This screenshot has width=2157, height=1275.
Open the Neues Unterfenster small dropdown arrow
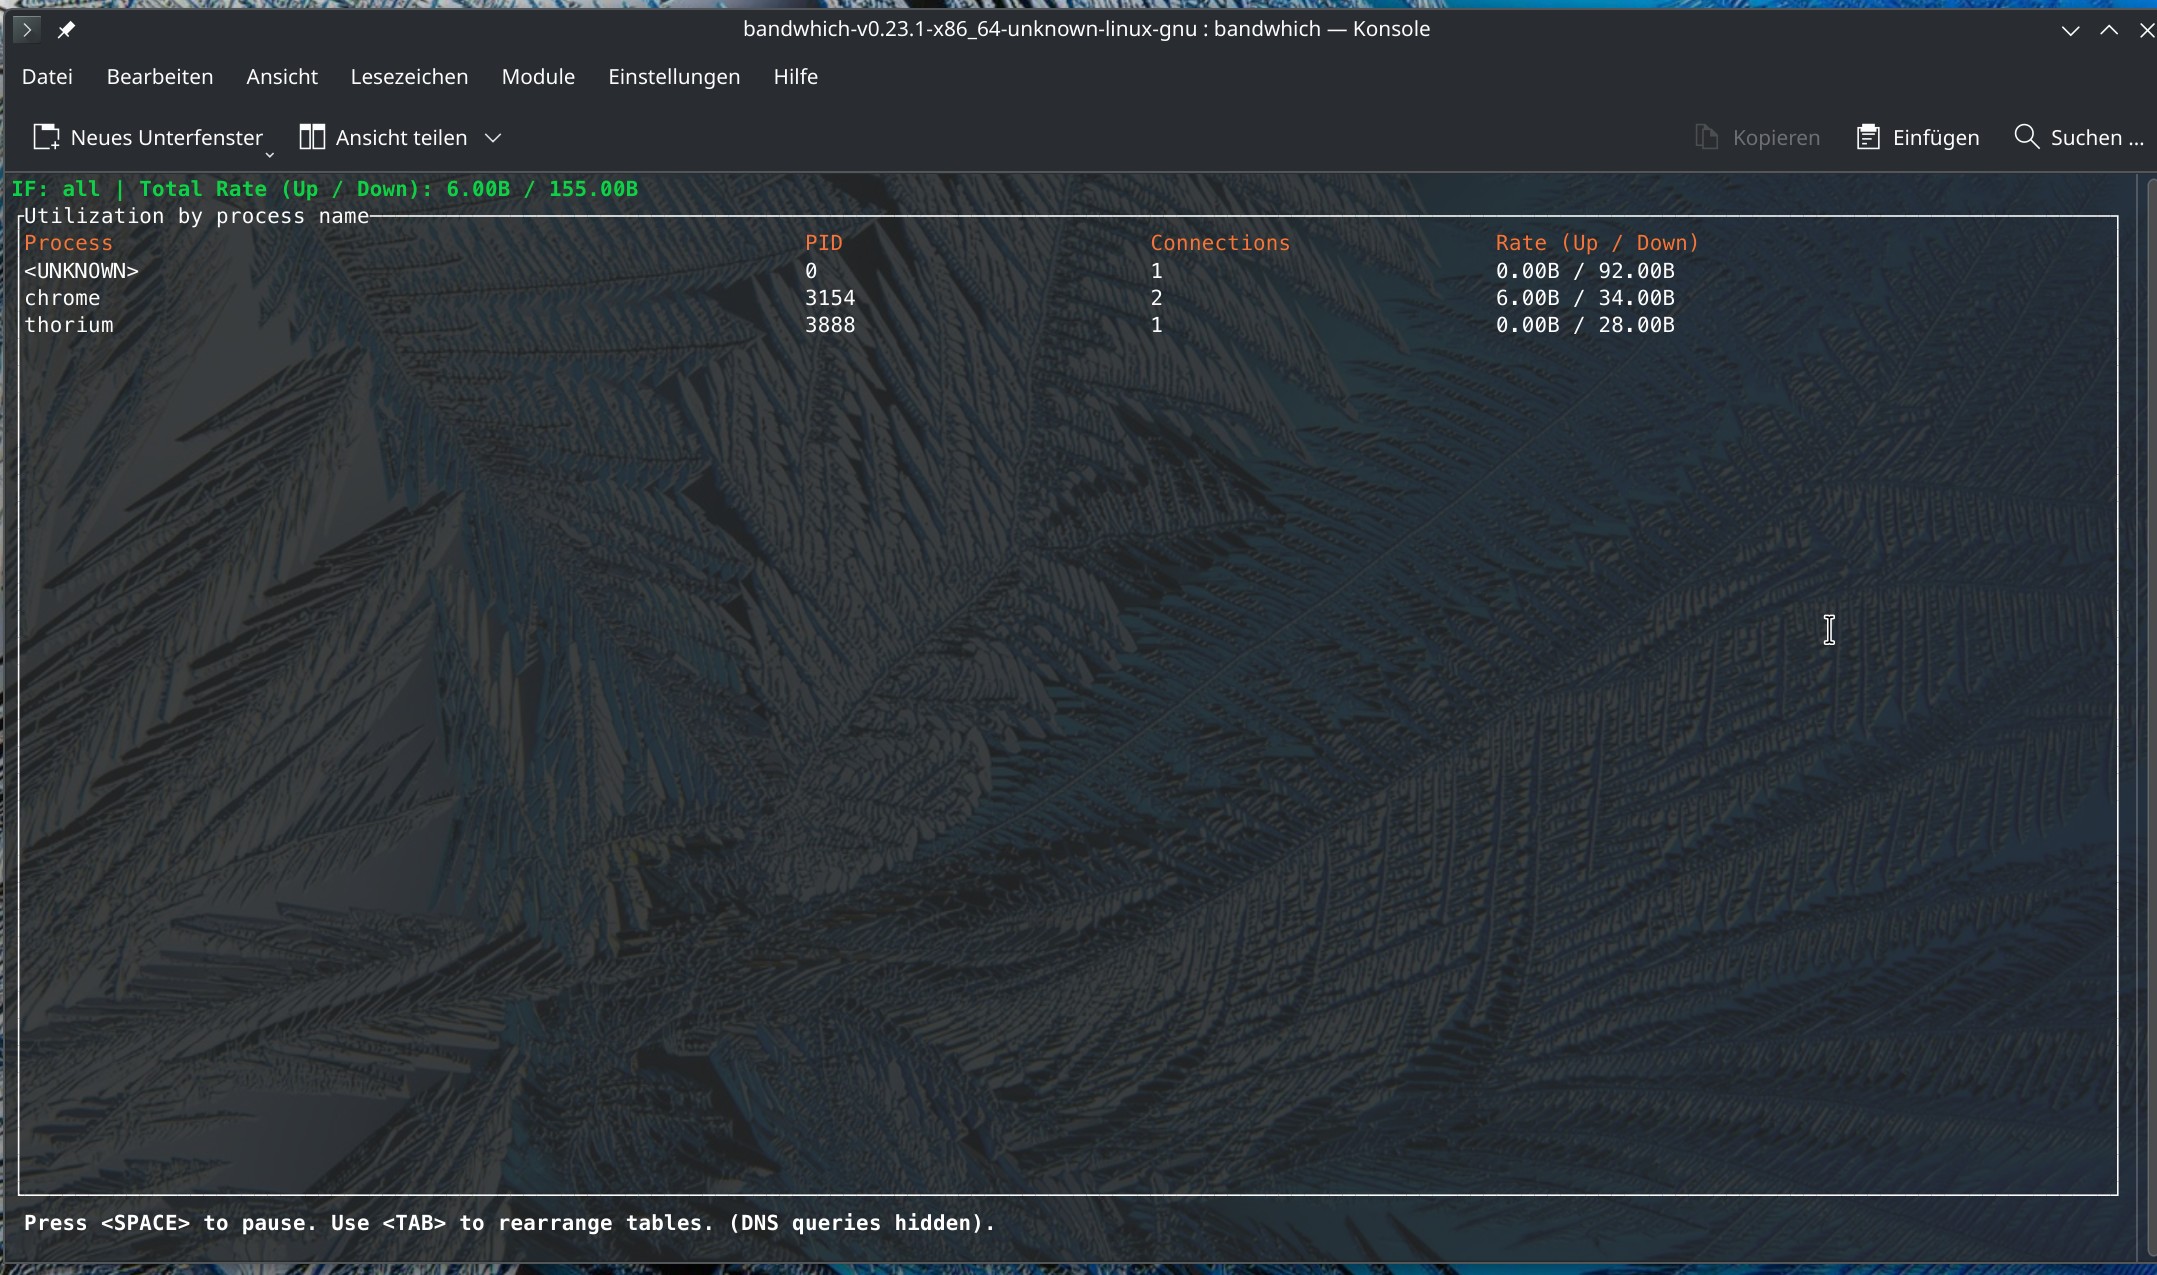[x=269, y=155]
